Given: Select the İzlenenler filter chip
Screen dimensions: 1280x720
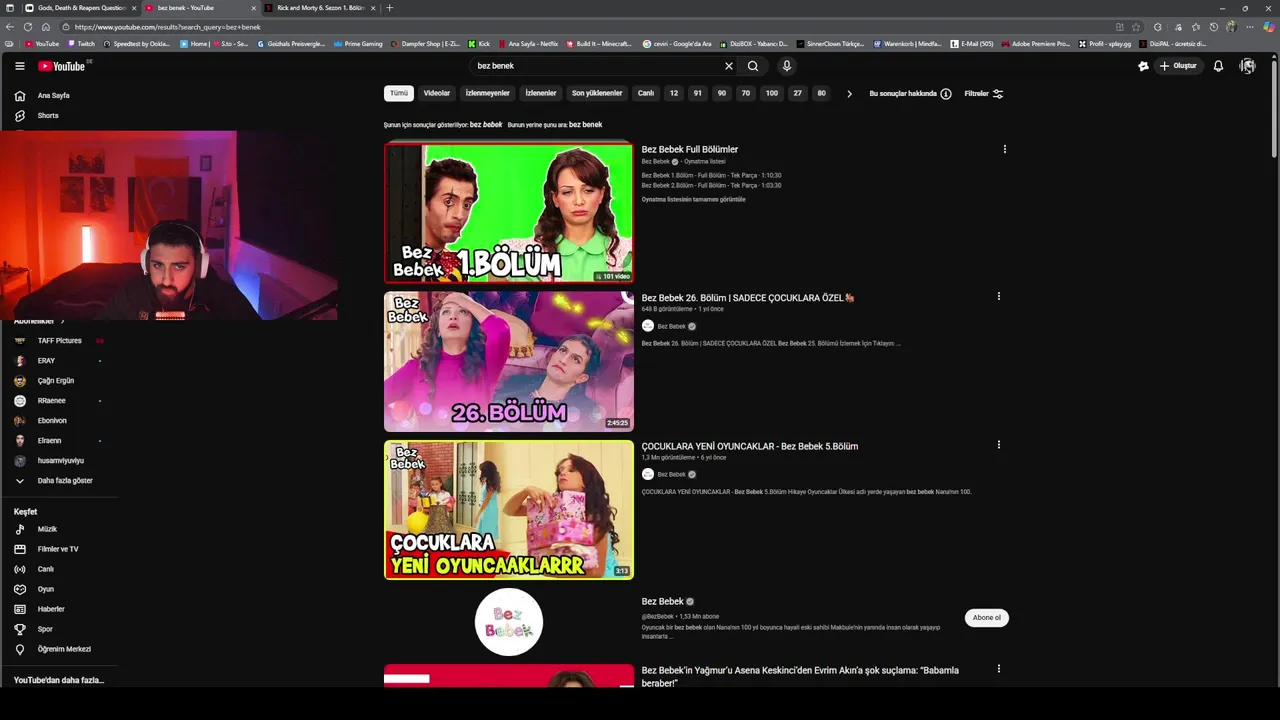Looking at the screenshot, I should tap(541, 93).
